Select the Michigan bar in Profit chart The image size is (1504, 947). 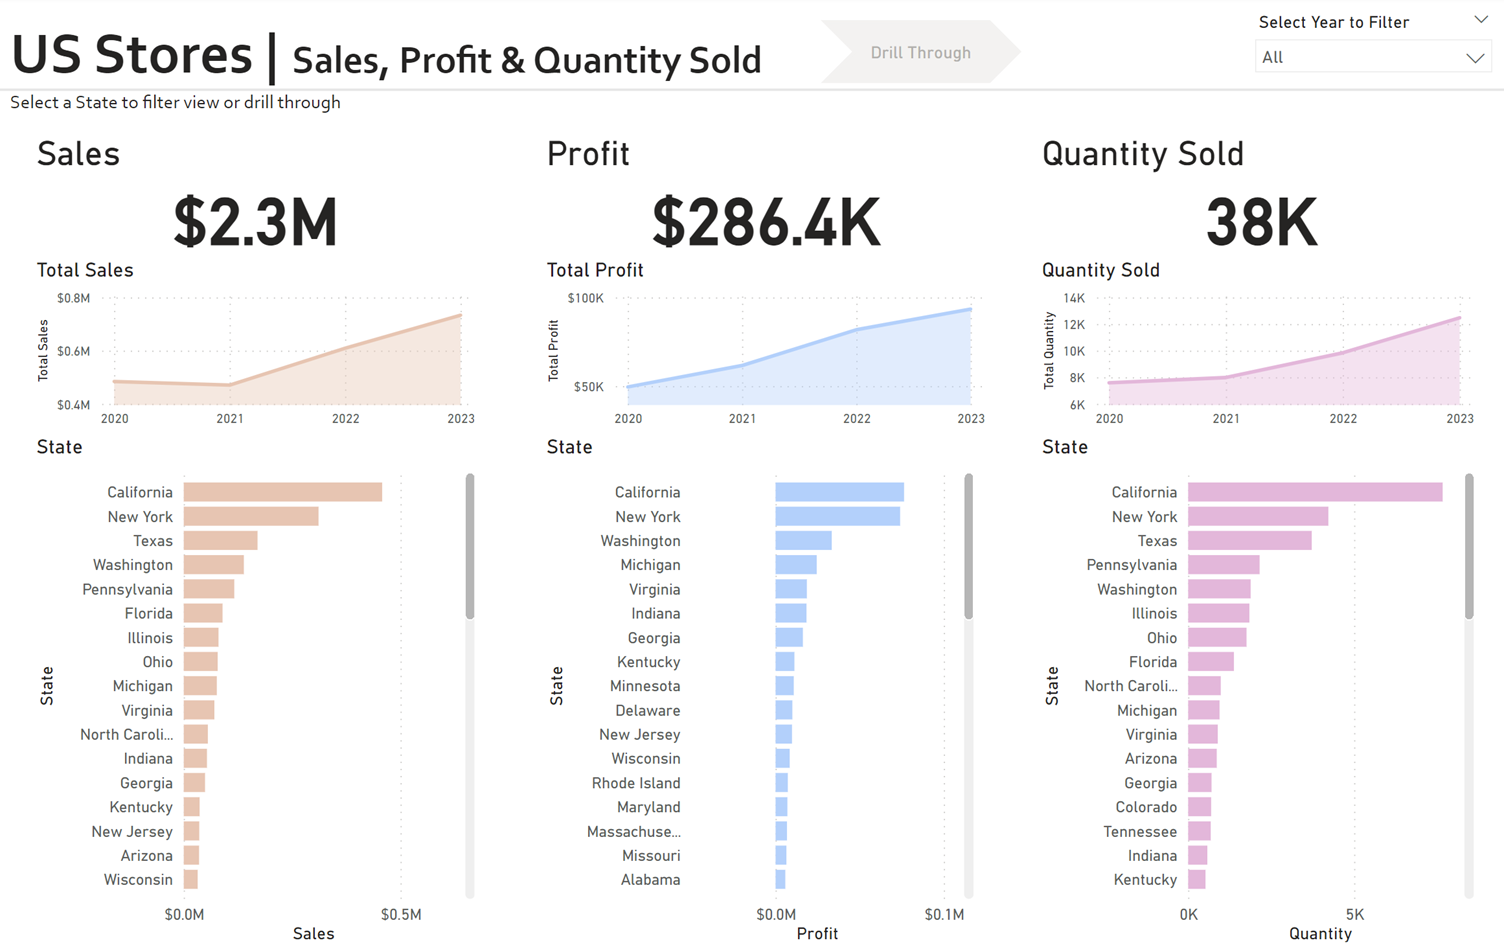click(796, 565)
